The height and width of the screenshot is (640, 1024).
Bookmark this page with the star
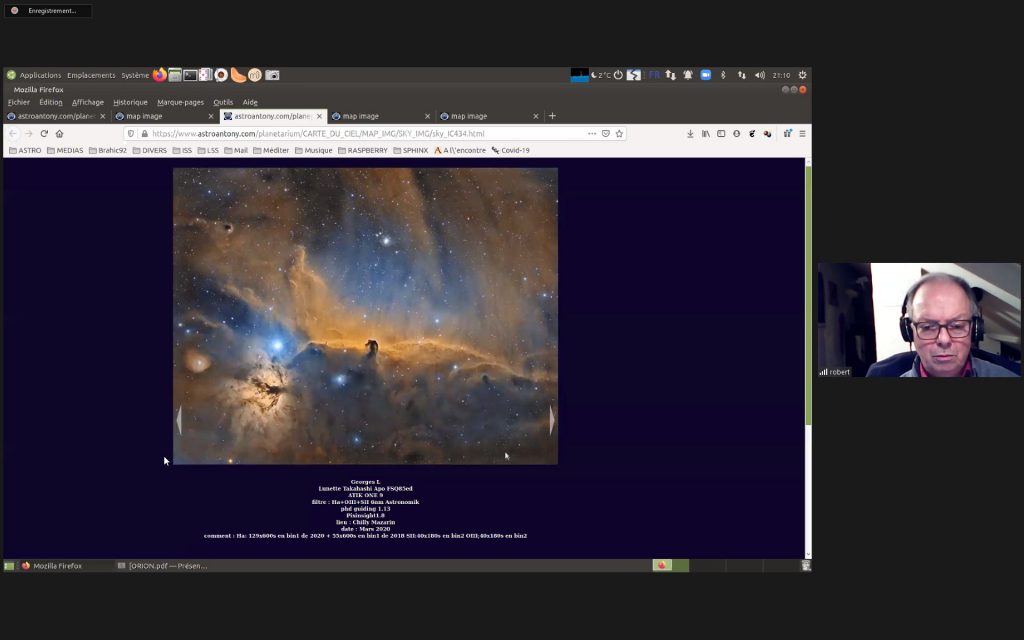619,134
